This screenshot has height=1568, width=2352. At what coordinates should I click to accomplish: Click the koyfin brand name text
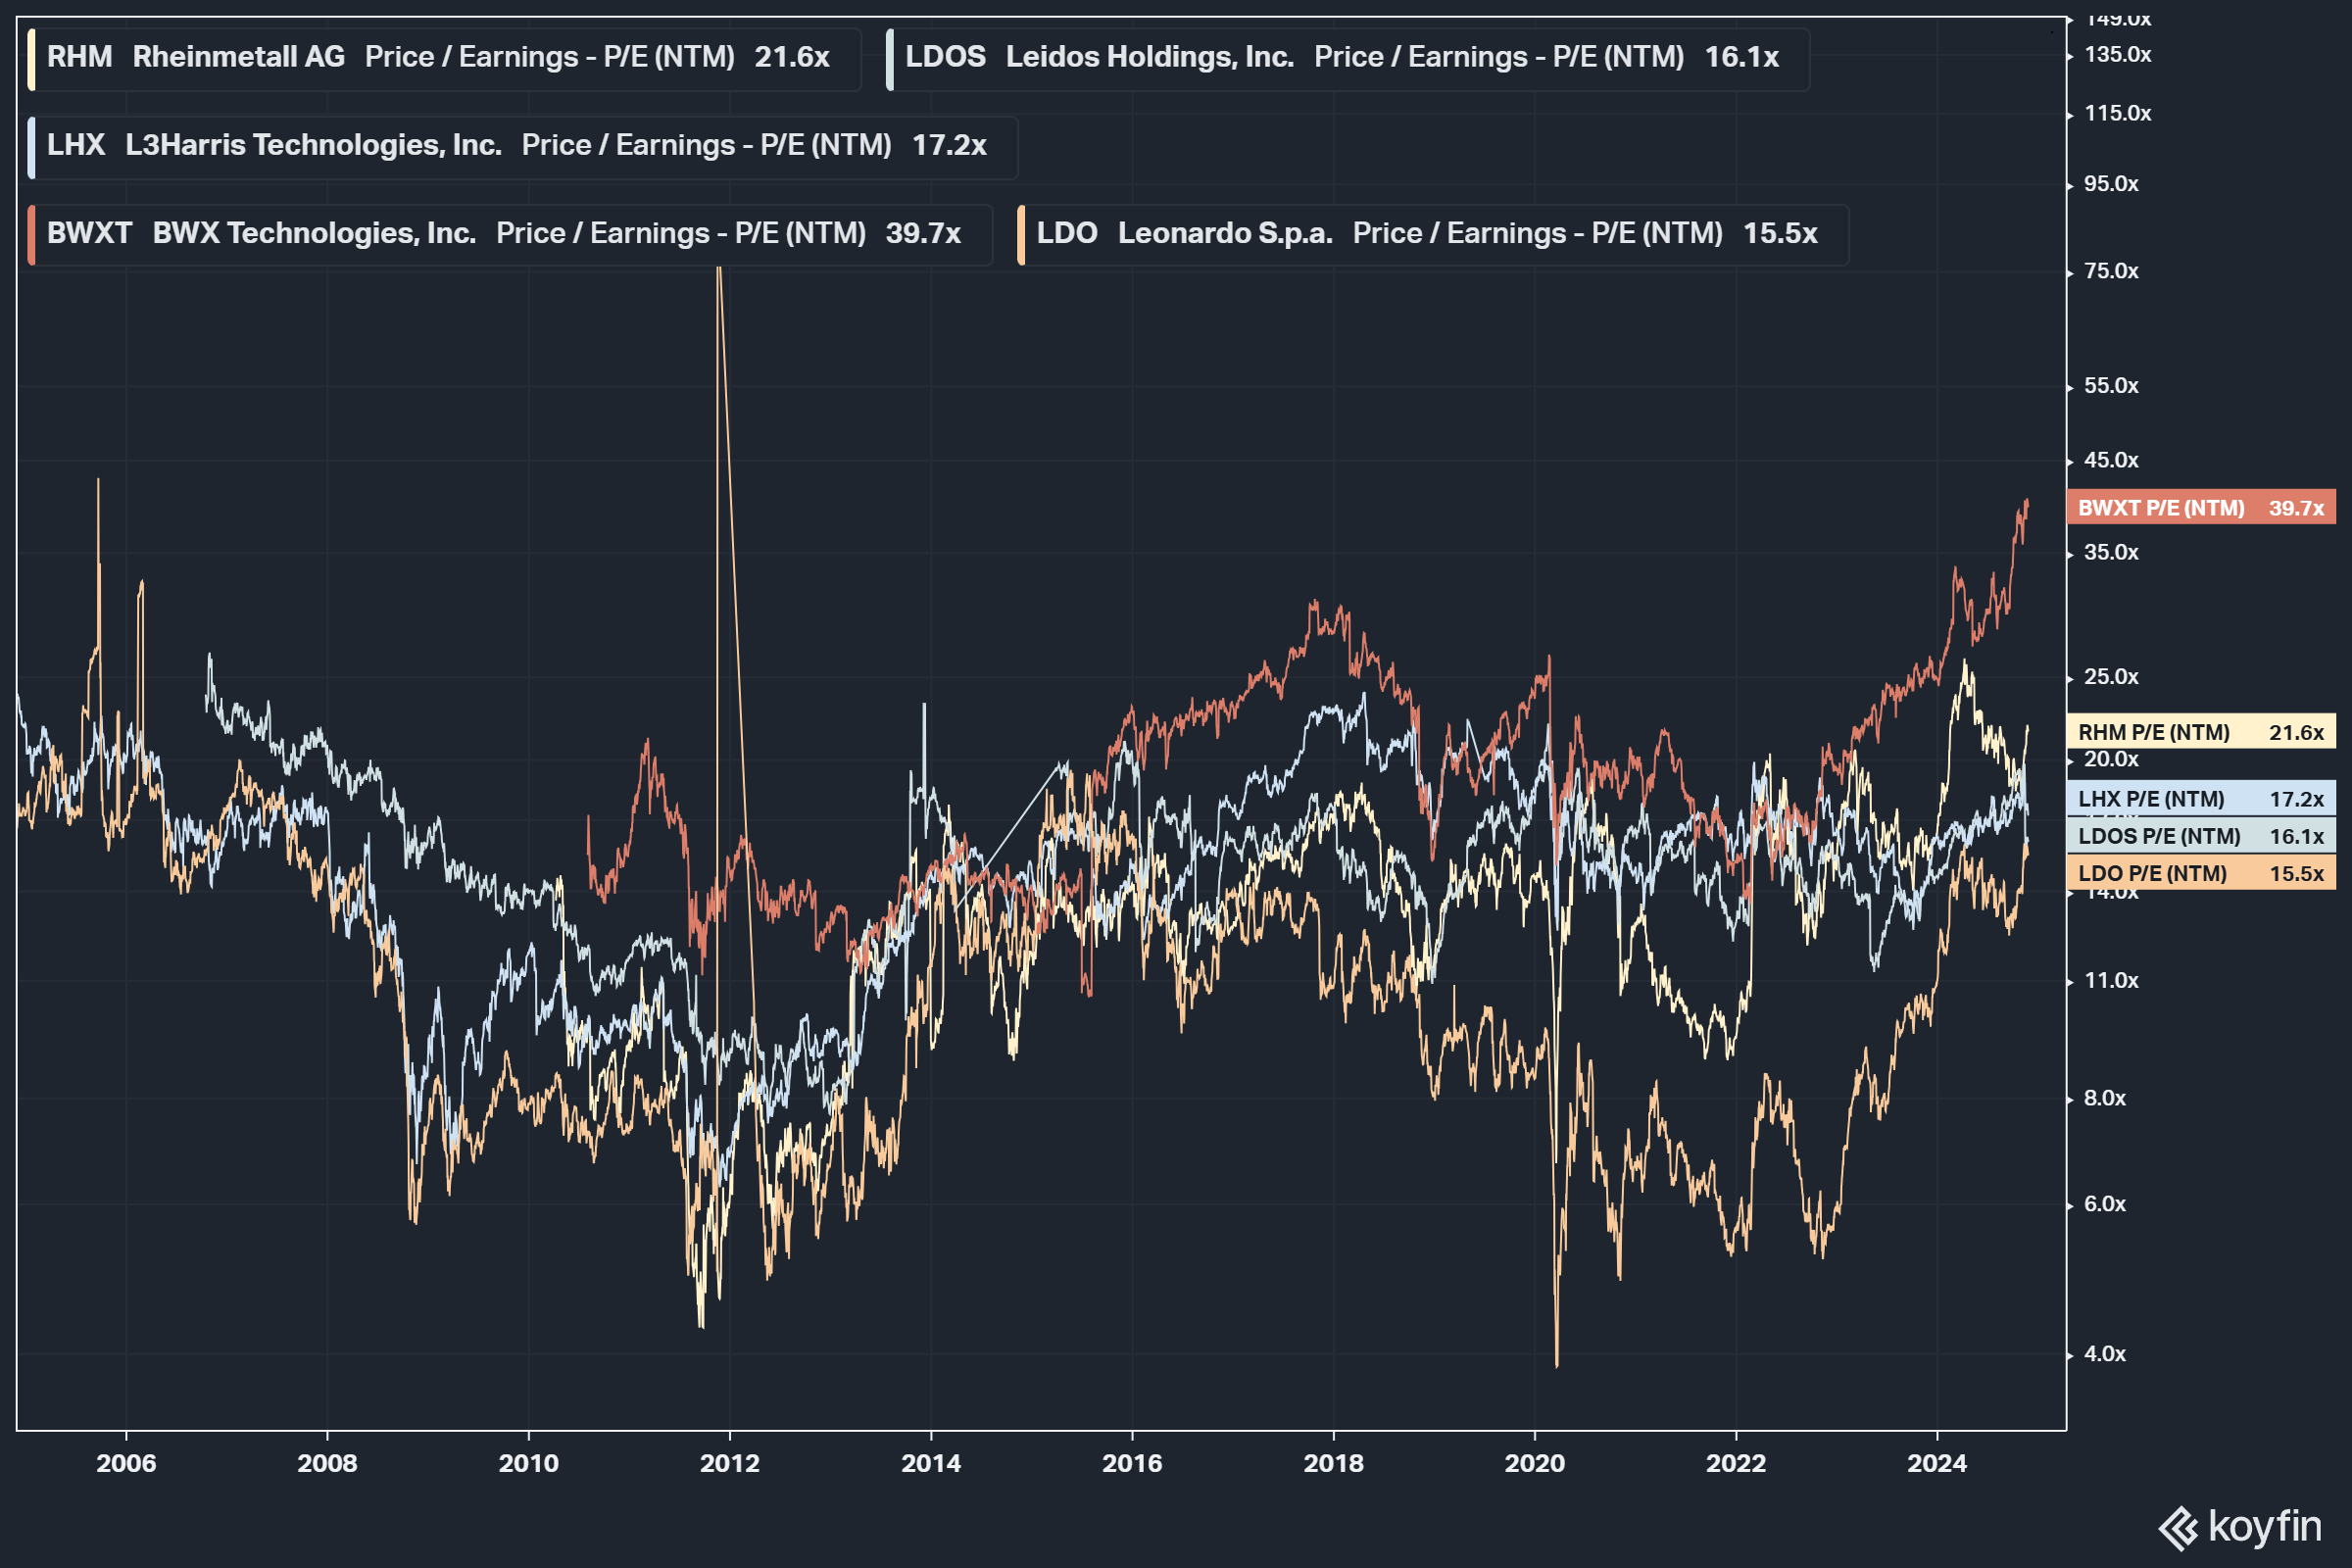click(2265, 1526)
